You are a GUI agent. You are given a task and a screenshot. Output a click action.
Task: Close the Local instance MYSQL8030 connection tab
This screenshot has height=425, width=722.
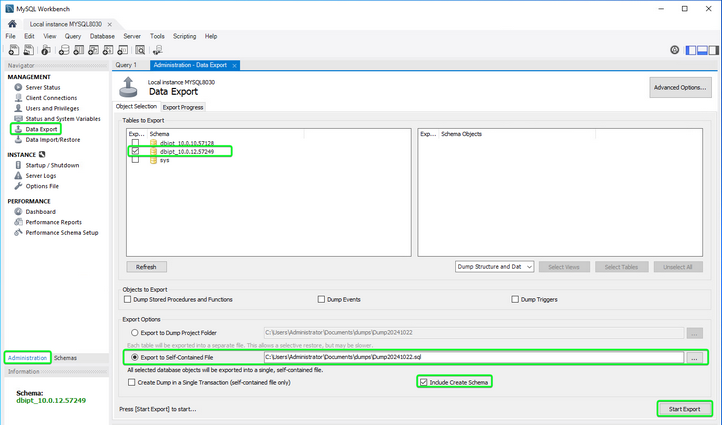click(110, 24)
